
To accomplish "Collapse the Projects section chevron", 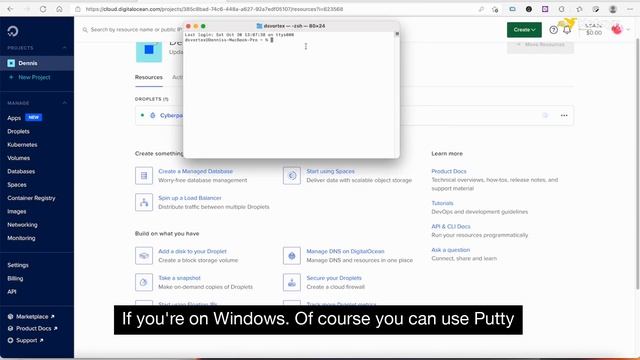I will point(64,48).
